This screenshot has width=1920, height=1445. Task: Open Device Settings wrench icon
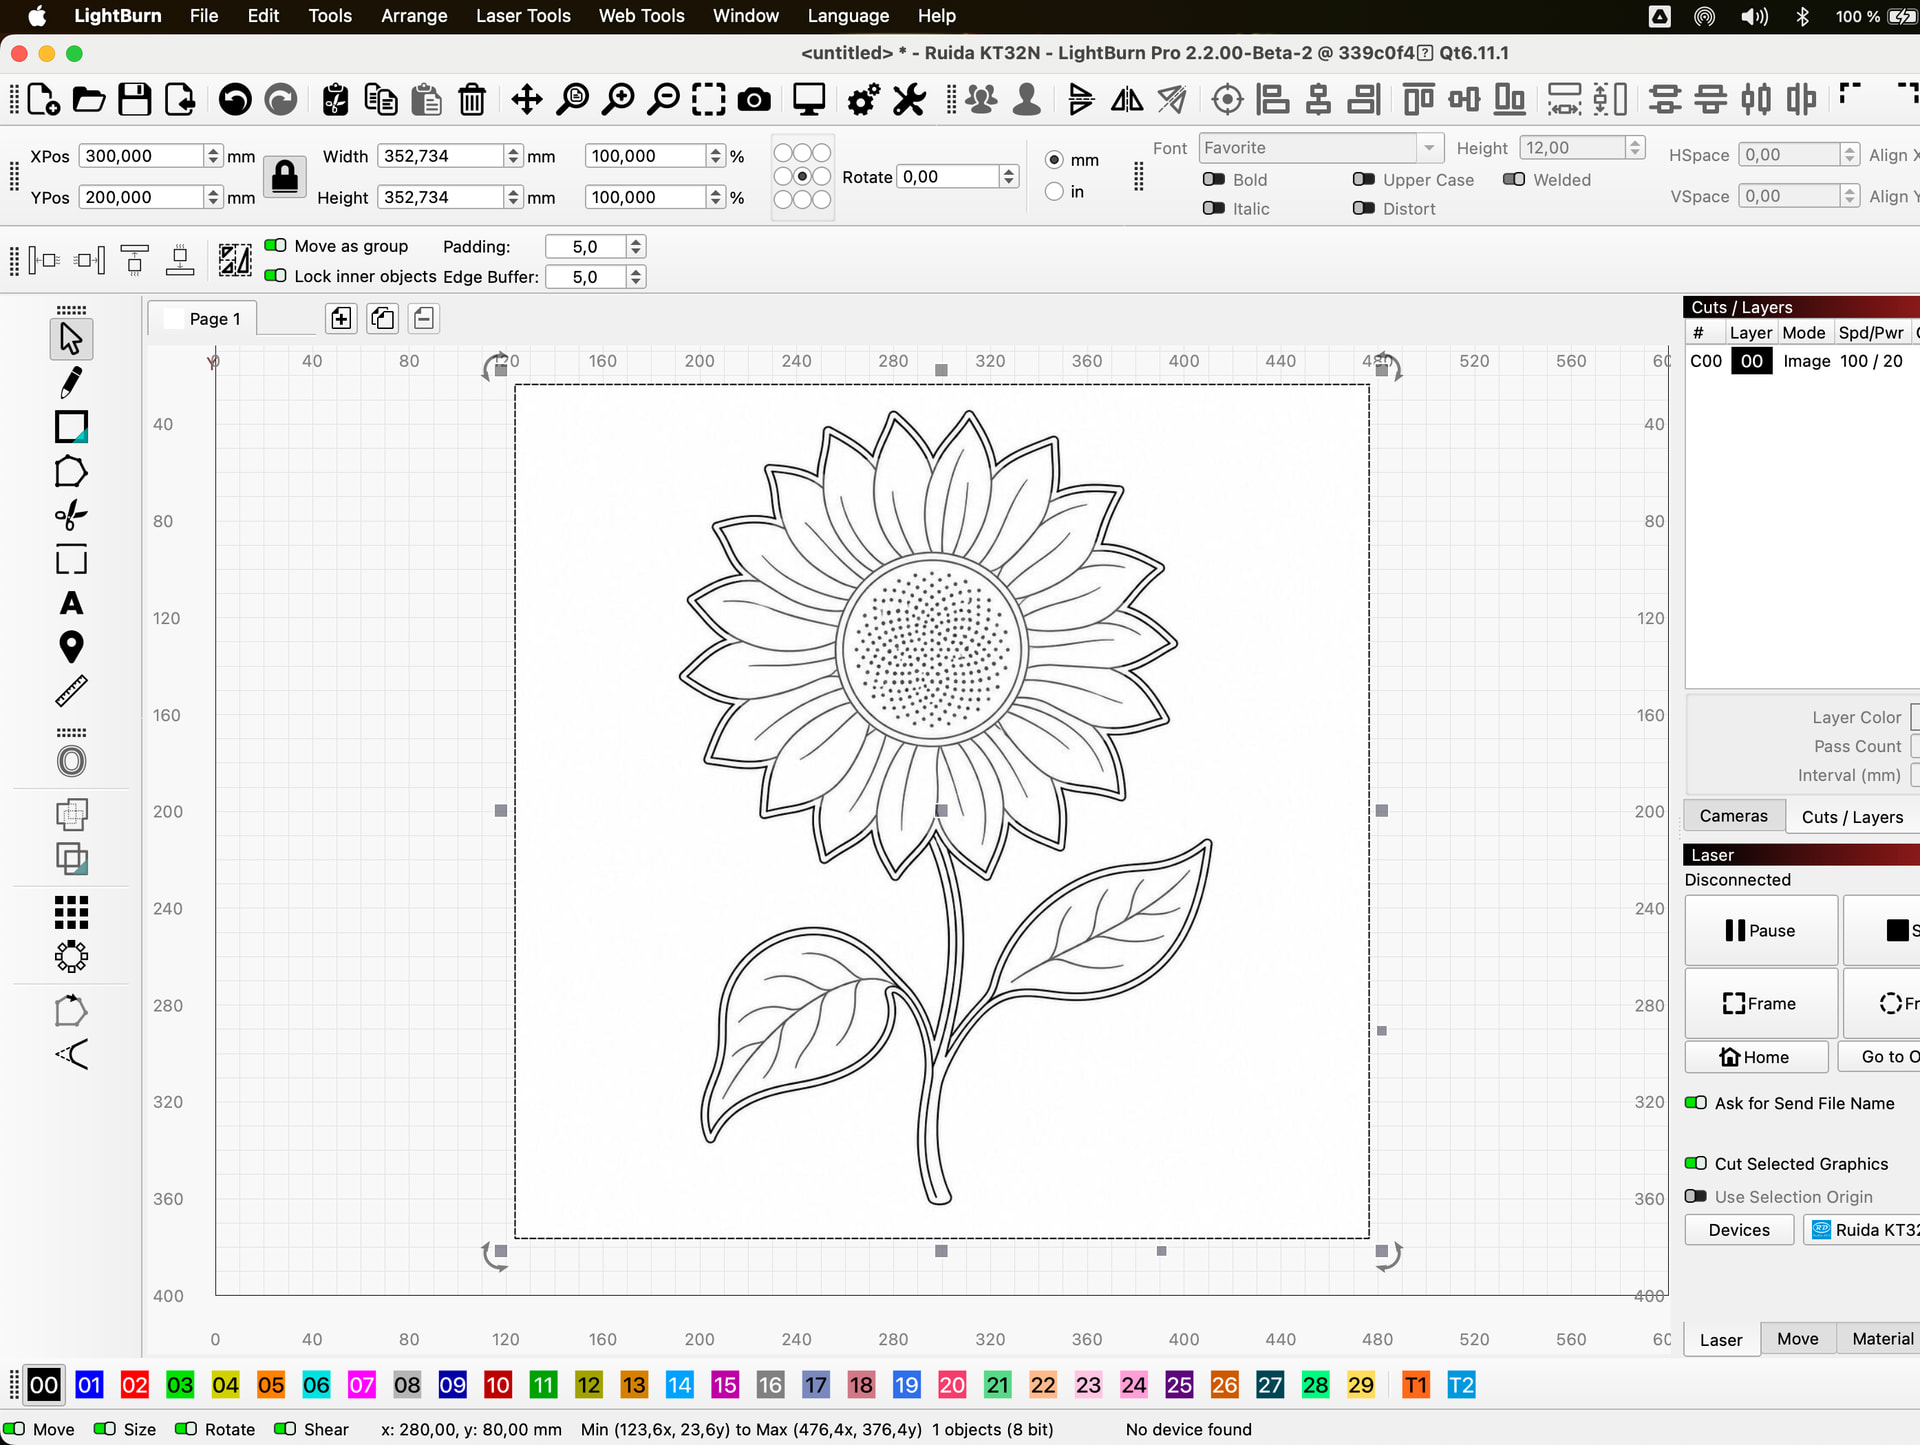[909, 99]
